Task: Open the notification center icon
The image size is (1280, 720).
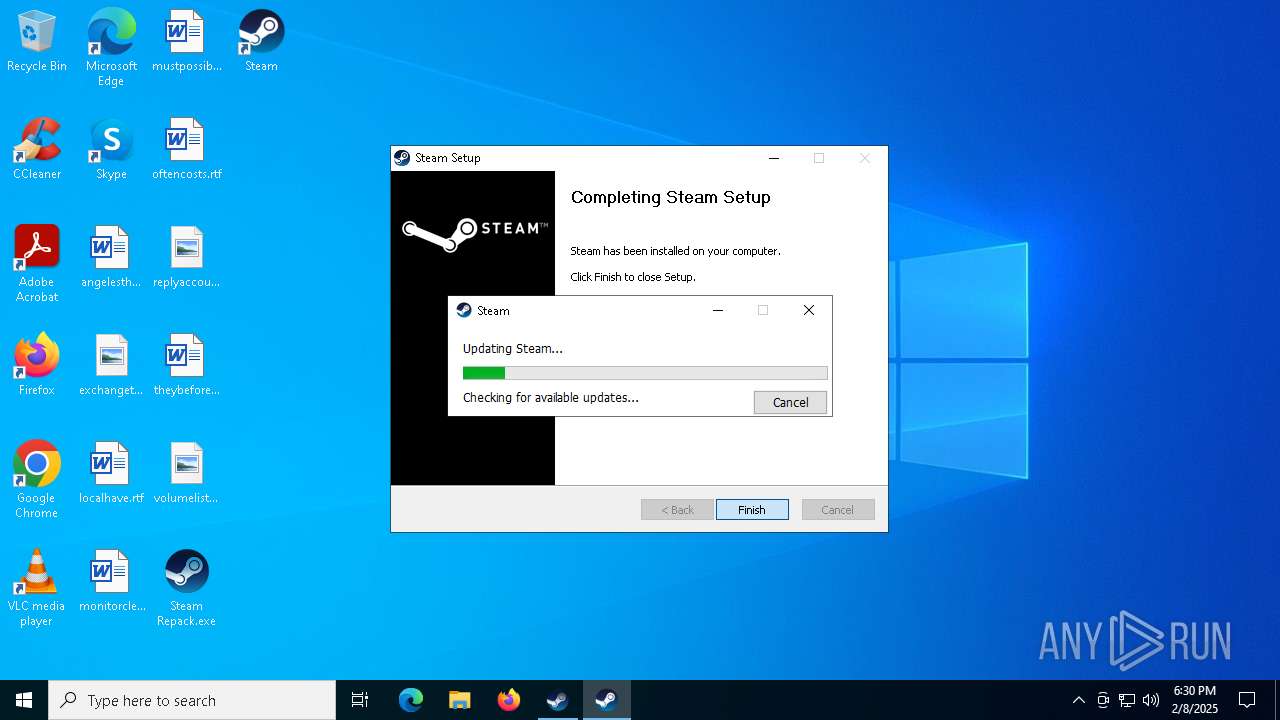Action: point(1247,700)
